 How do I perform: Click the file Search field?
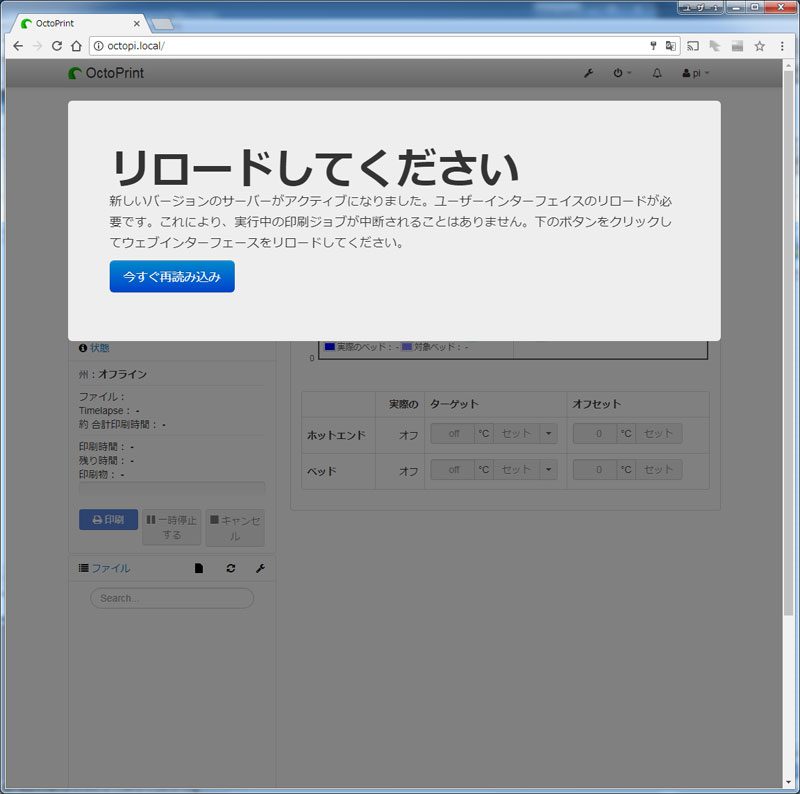172,598
